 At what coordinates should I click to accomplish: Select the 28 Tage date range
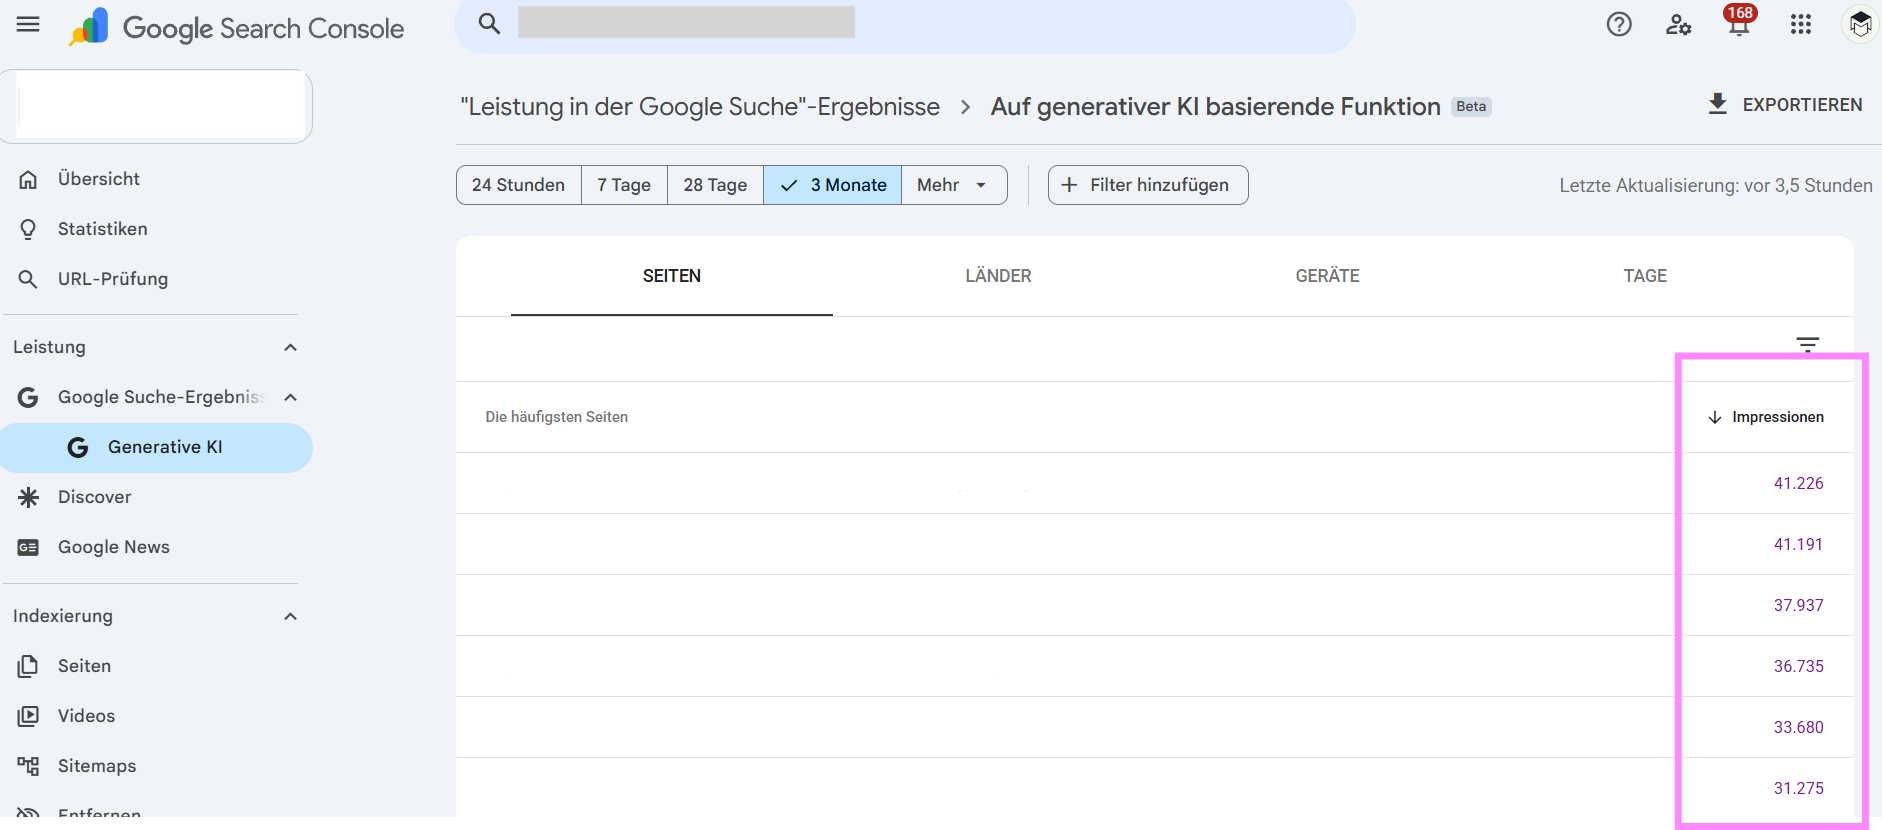[x=715, y=185]
